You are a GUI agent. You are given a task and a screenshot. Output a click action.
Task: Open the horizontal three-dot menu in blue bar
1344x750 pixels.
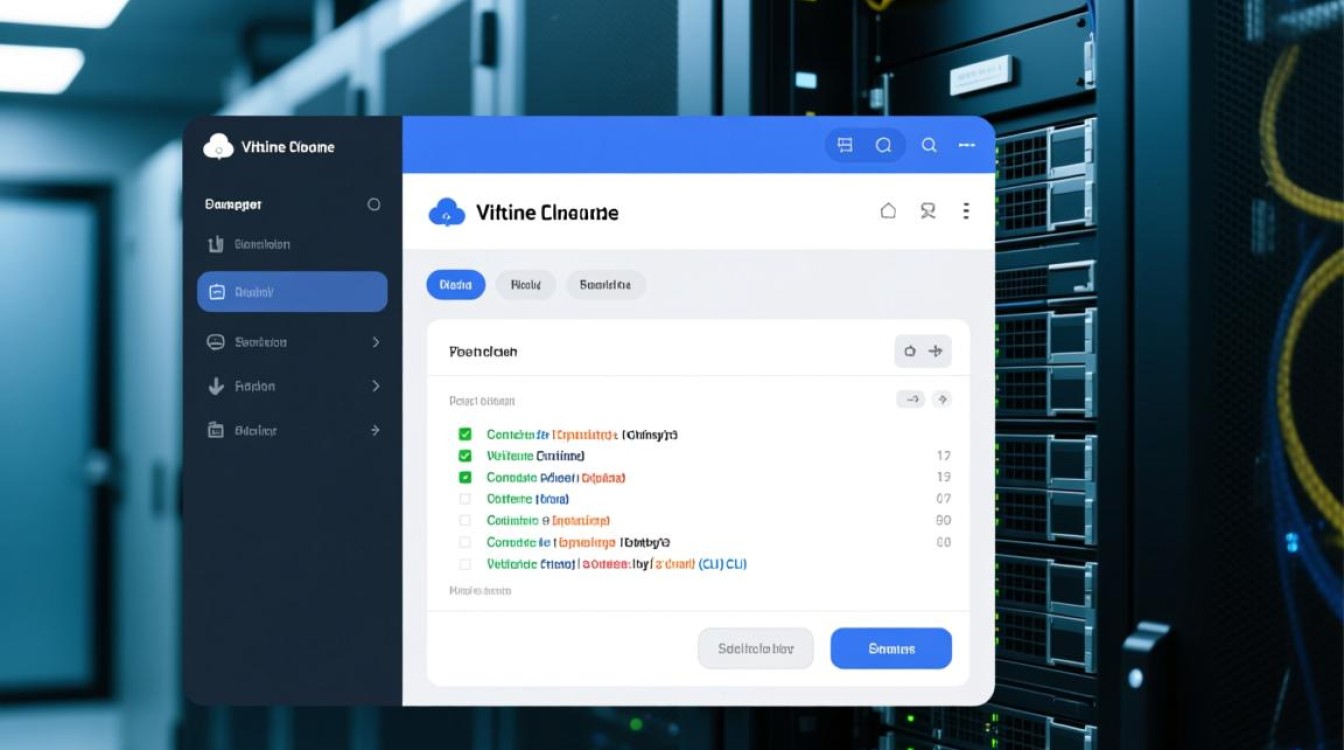click(966, 145)
